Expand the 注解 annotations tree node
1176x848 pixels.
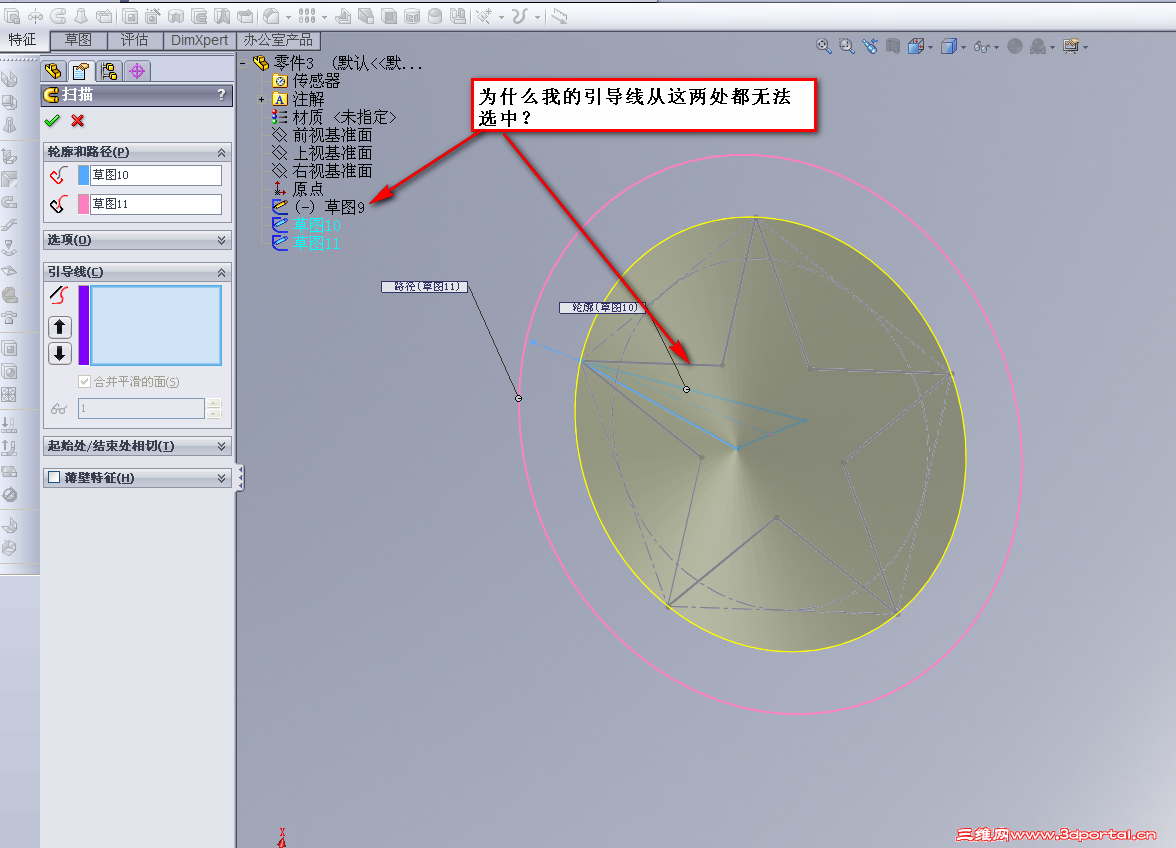point(261,99)
